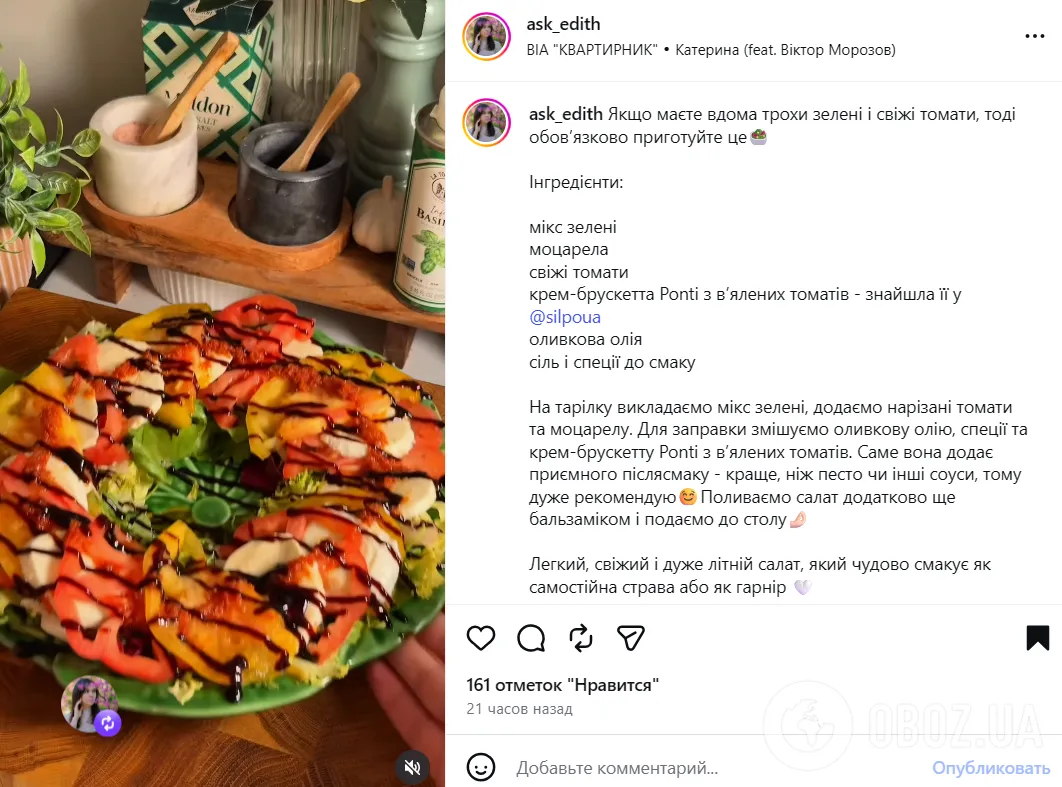Click ask_edith username in the caption
The height and width of the screenshot is (787, 1062).
coord(566,114)
